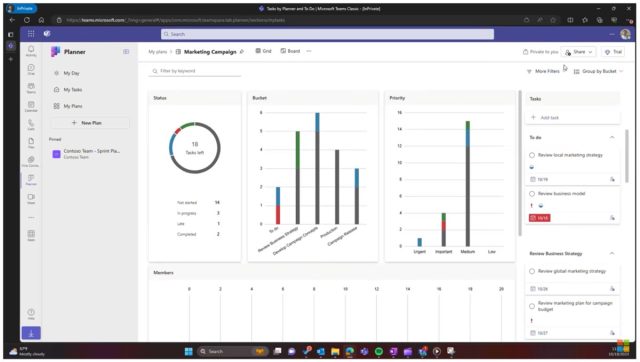Open Calls in the Teams rail
This screenshot has width=640, height=362.
pos(31,124)
